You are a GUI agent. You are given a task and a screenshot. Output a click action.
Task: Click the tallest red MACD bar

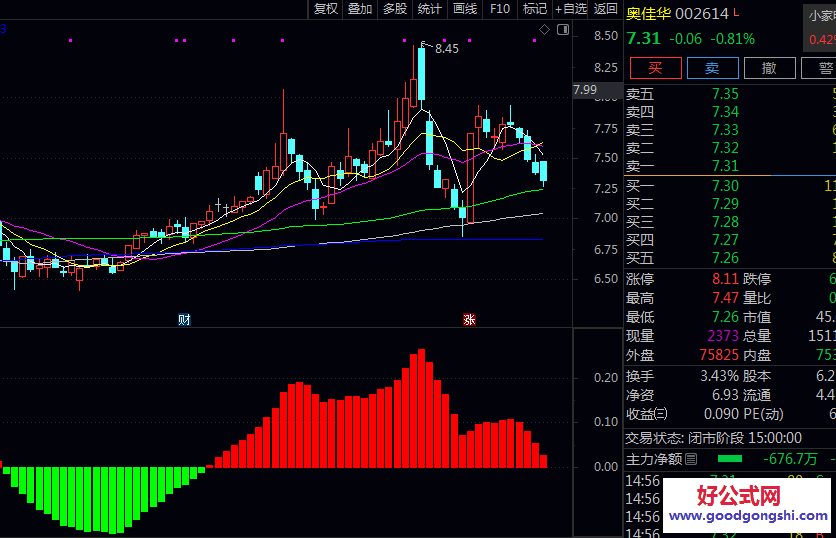[x=422, y=408]
